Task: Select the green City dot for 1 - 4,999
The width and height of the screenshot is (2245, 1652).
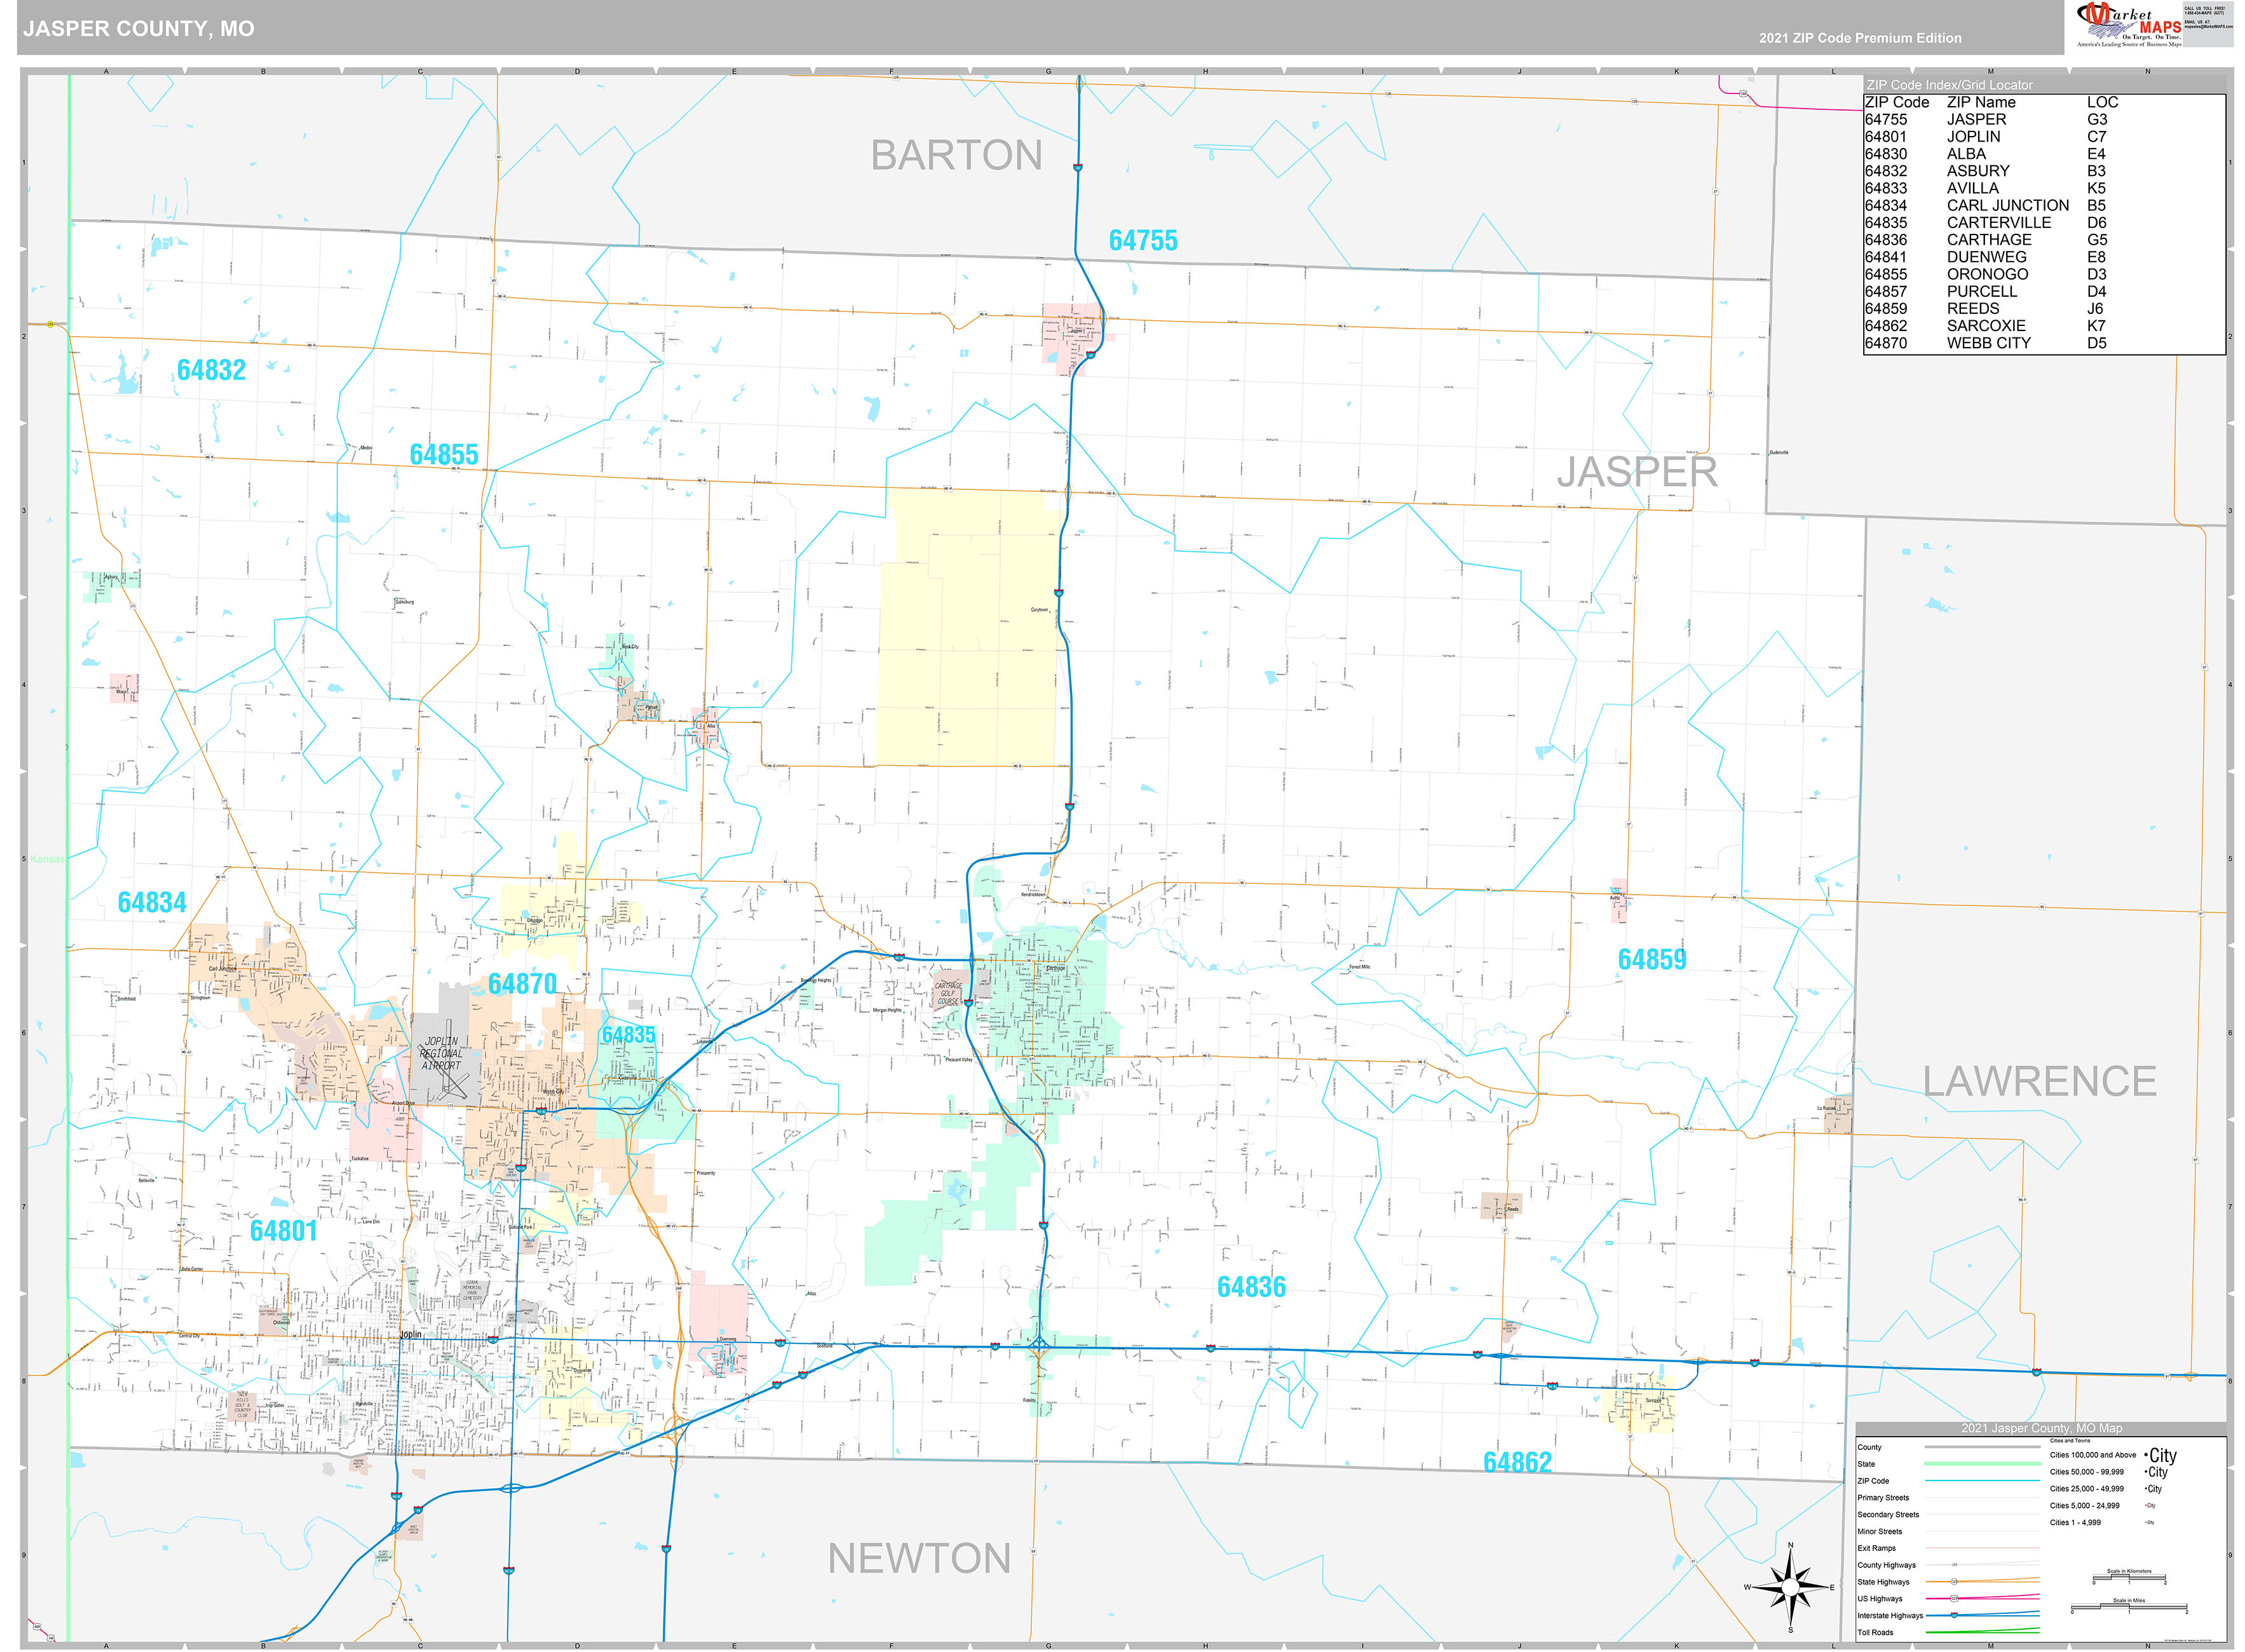Action: click(x=2146, y=1522)
